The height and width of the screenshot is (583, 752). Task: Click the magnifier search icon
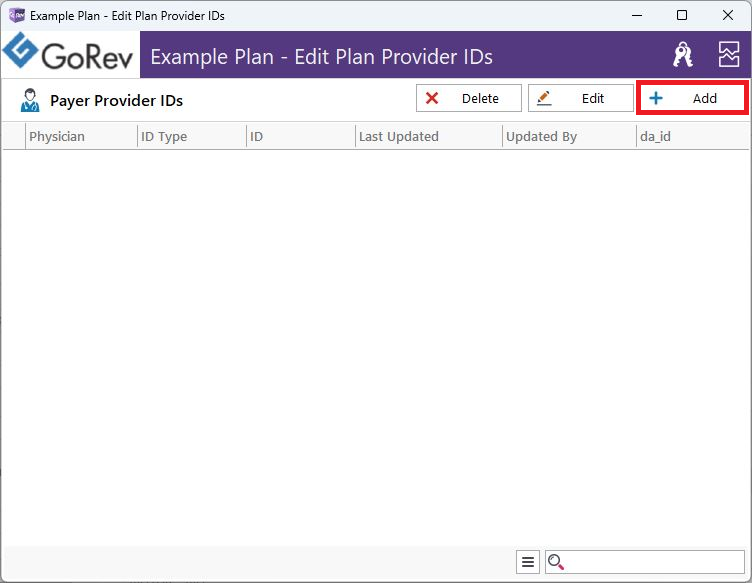click(x=556, y=562)
